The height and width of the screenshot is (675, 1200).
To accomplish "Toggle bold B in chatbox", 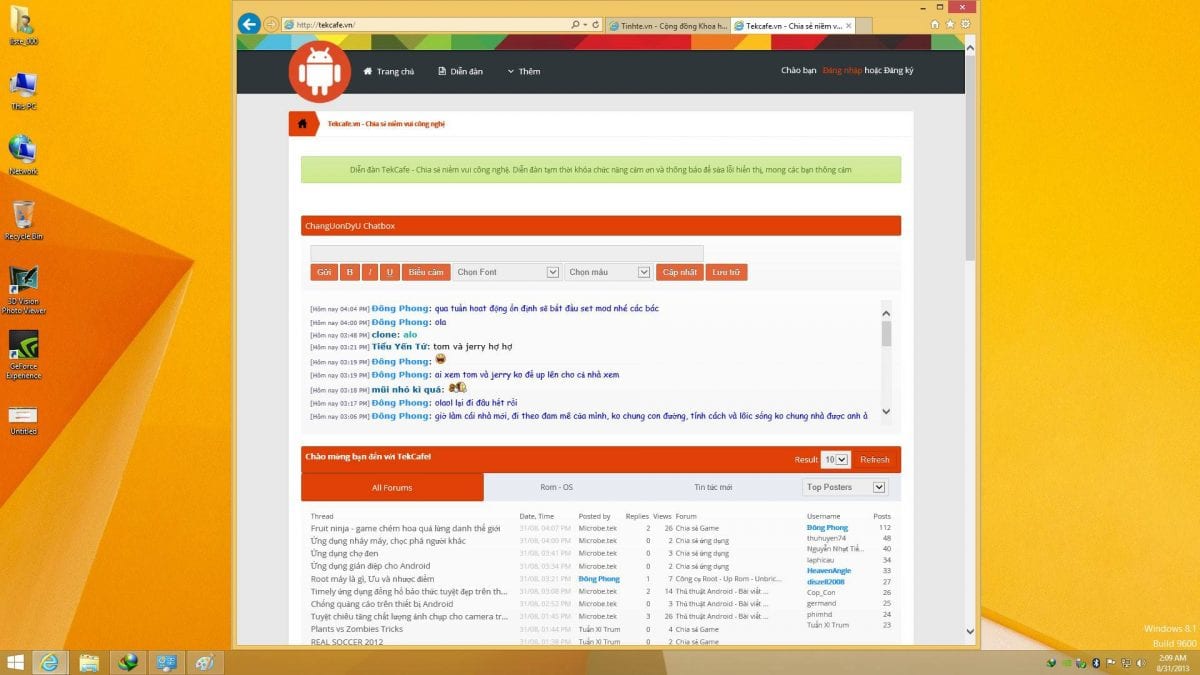I will [x=349, y=272].
